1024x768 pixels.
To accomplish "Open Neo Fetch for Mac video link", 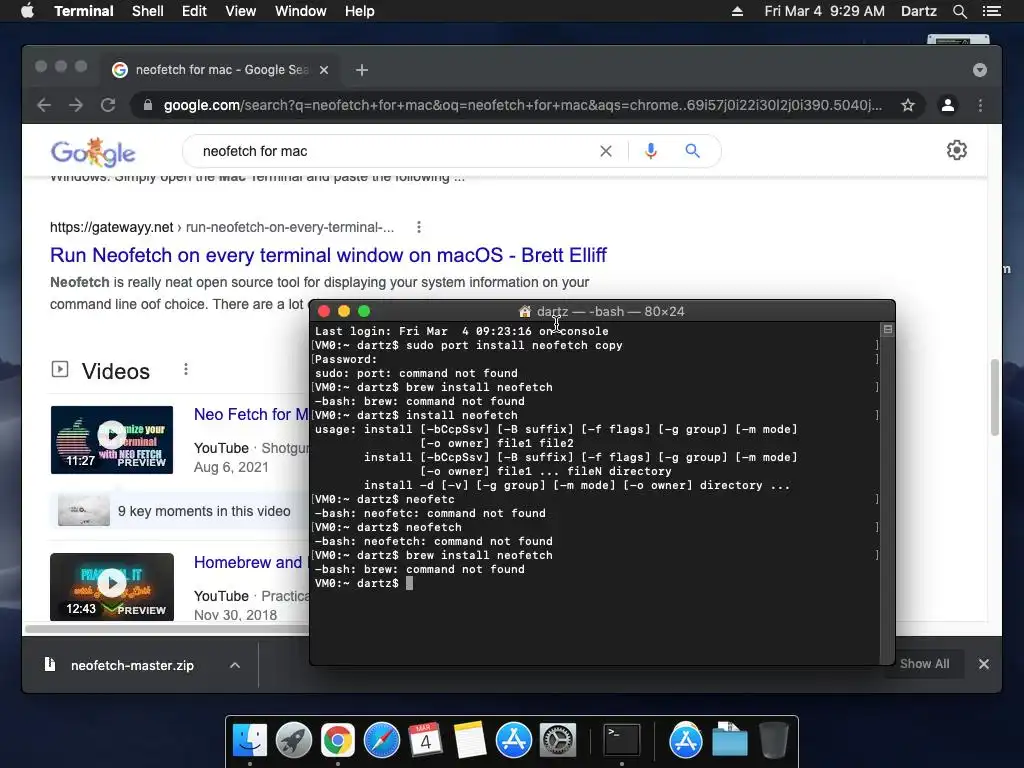I will (251, 415).
